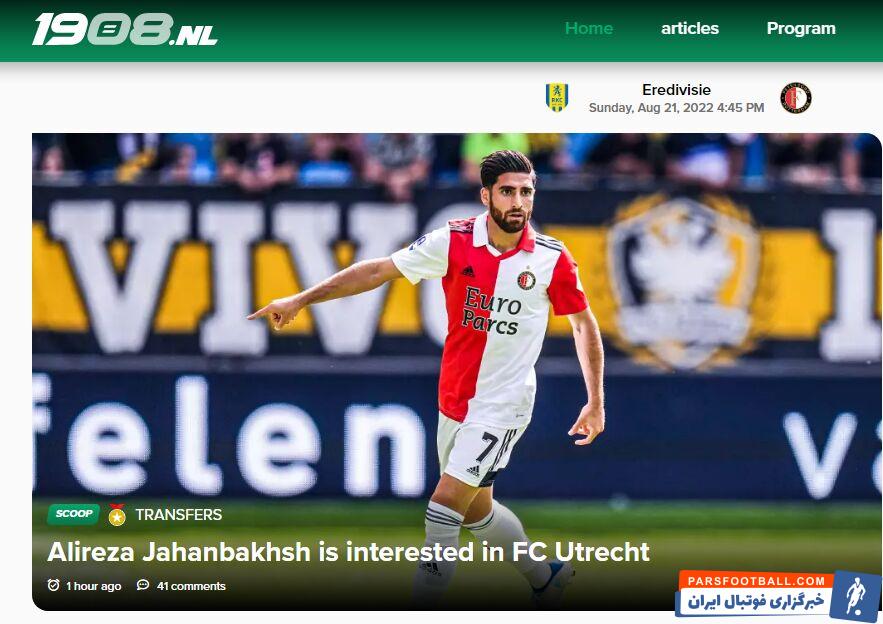
Task: Go to the articles section
Action: pyautogui.click(x=690, y=28)
